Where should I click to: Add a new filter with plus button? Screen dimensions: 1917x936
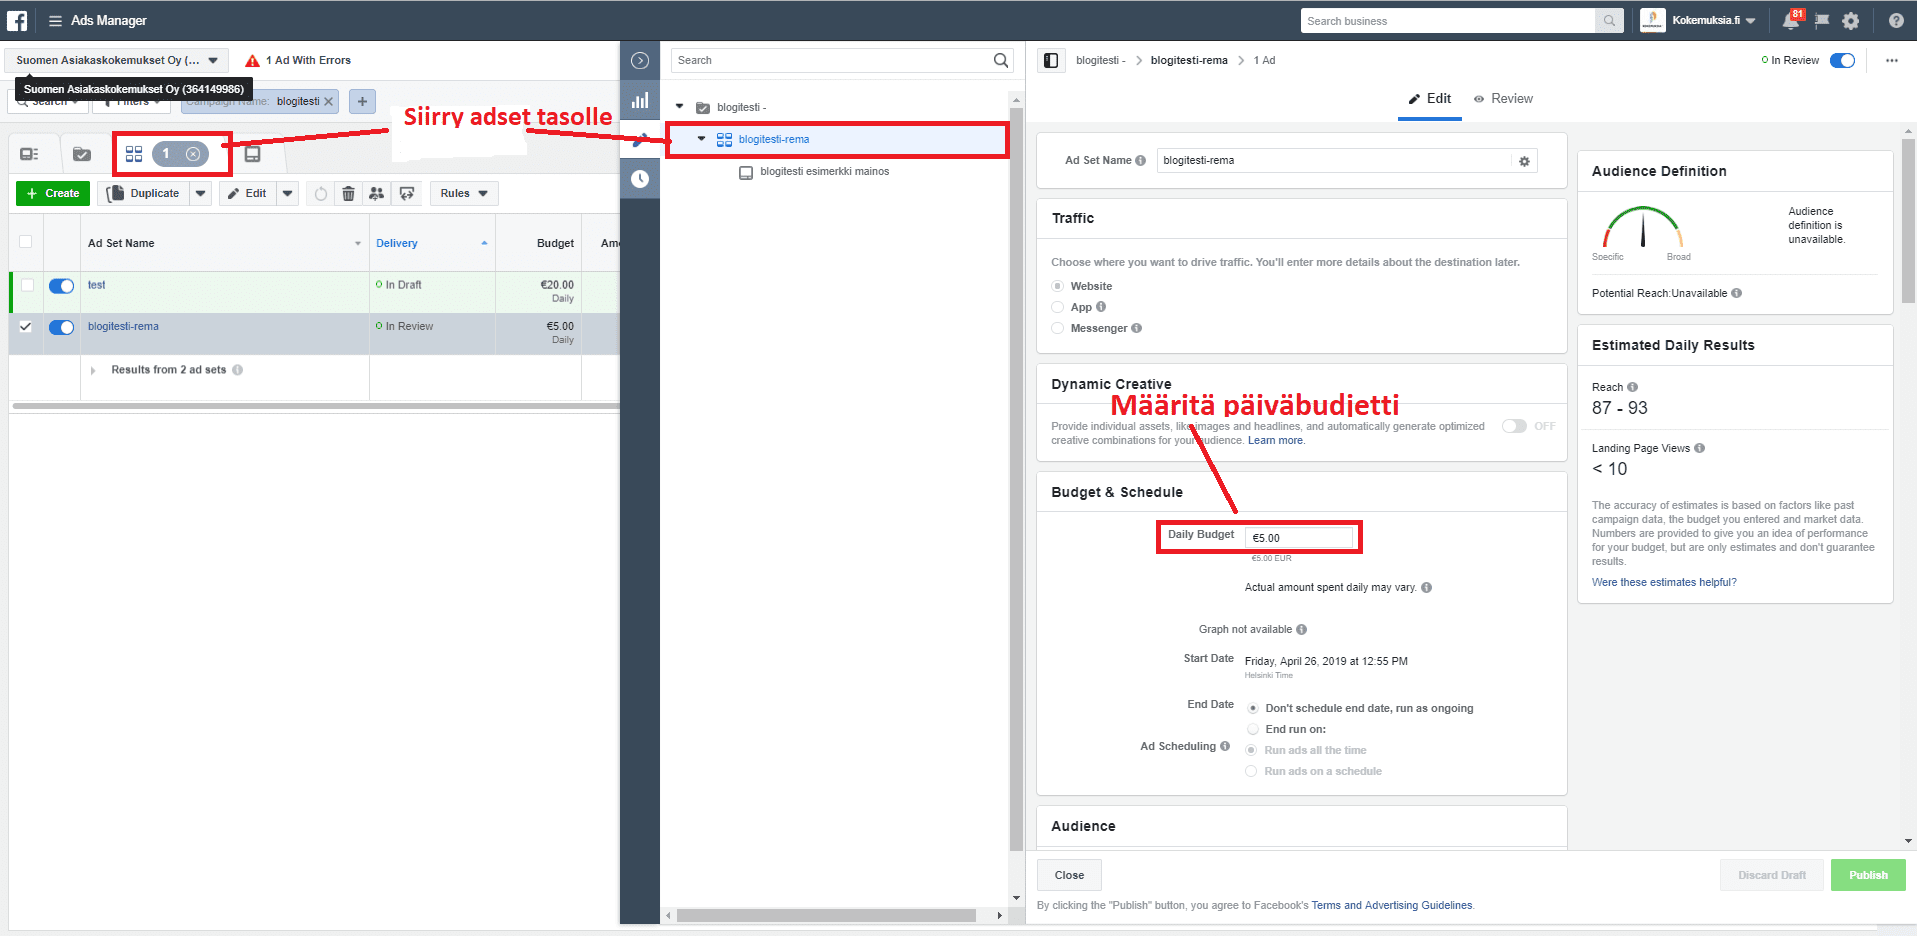coord(362,101)
